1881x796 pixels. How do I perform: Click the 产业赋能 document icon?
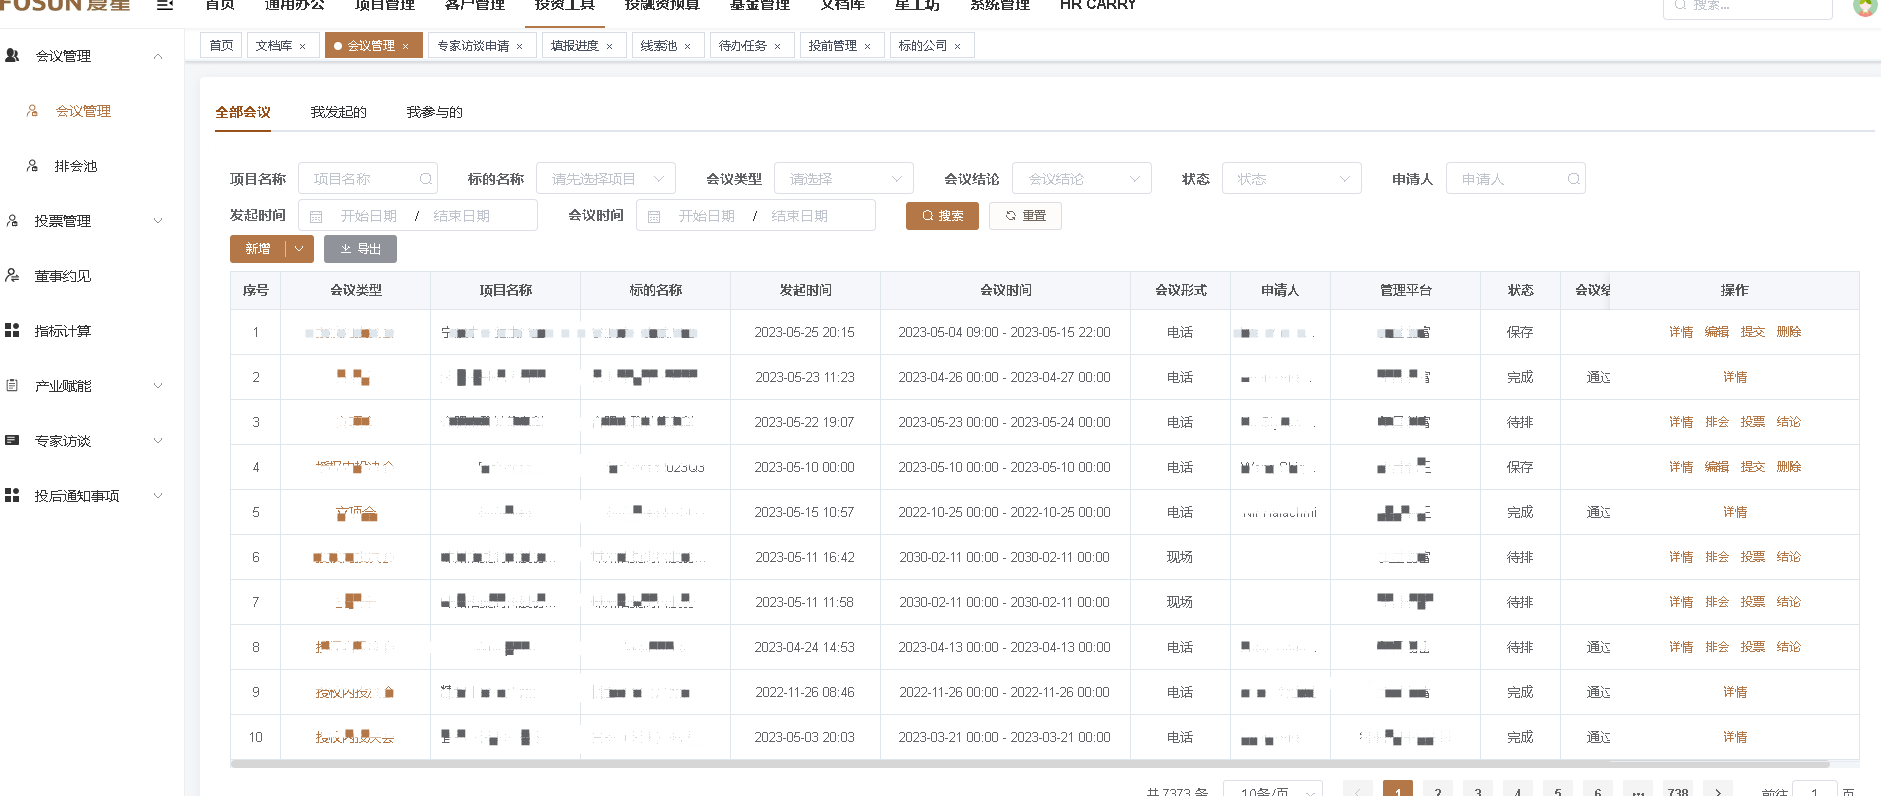[12, 386]
